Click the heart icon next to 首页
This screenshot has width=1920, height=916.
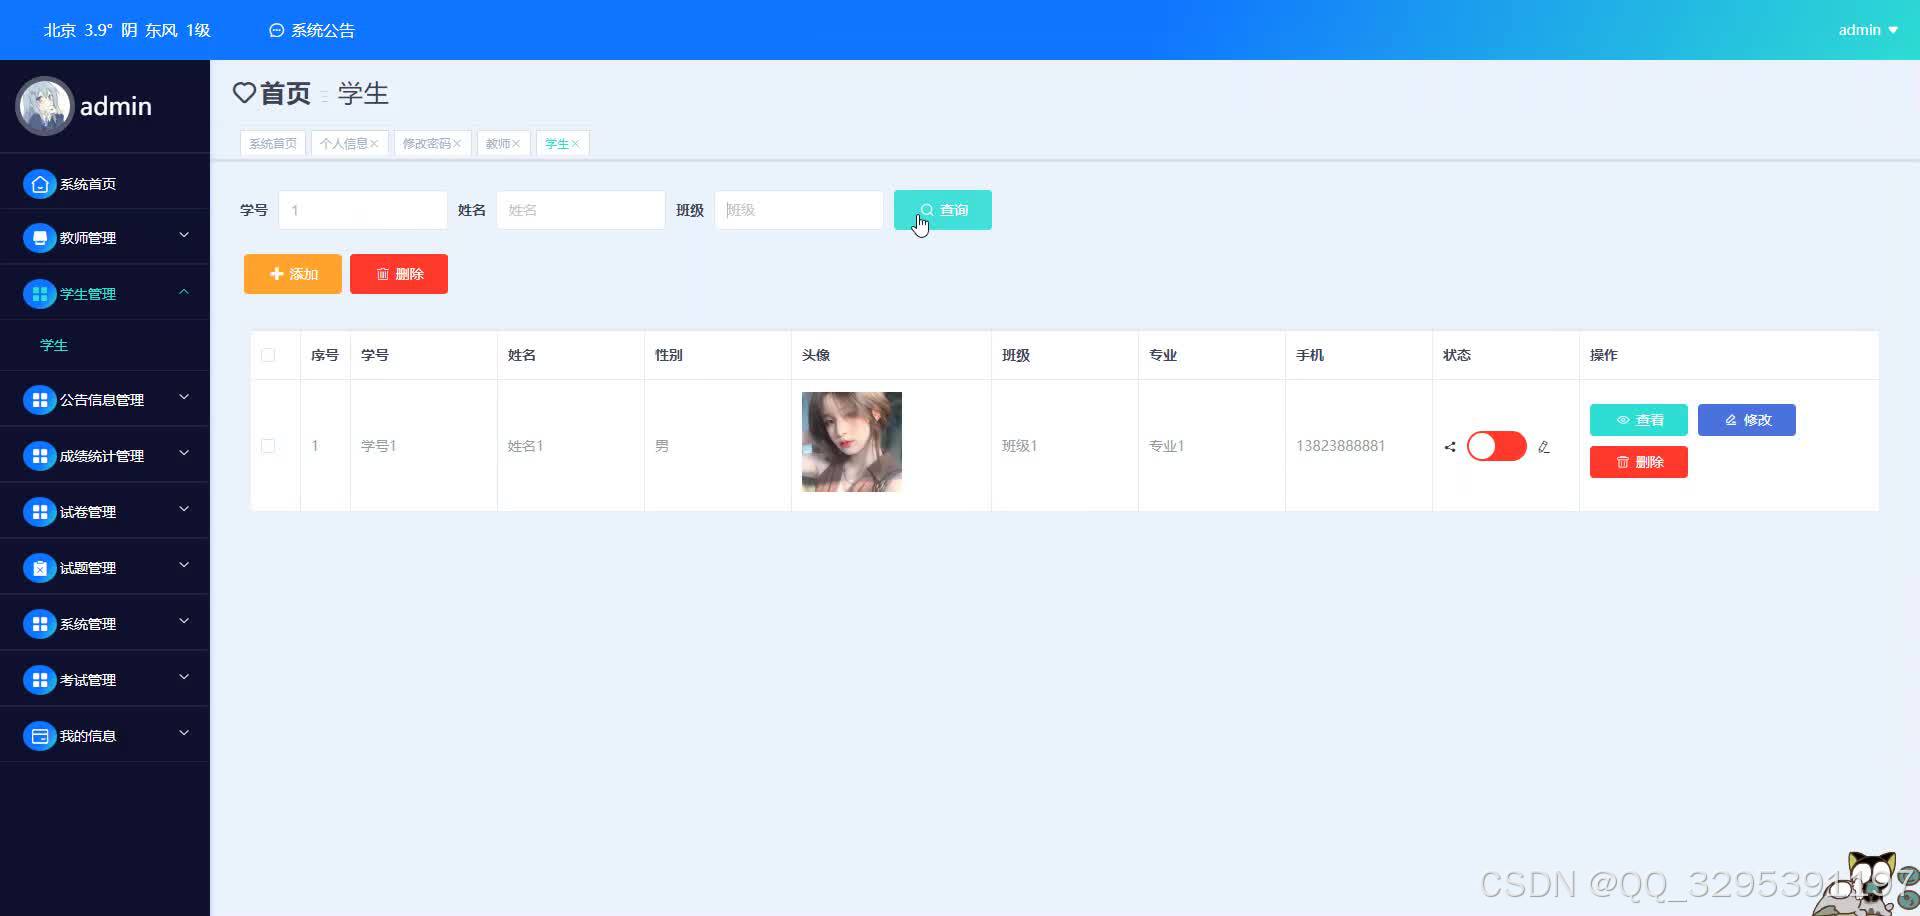click(x=245, y=93)
